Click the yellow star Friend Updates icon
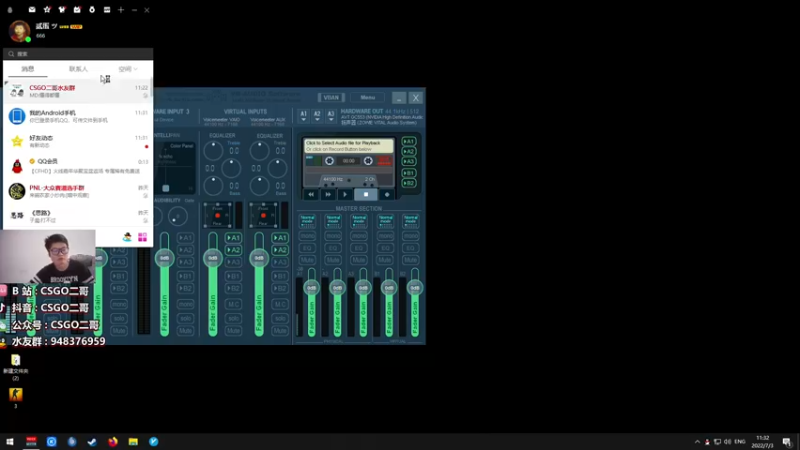 point(17,141)
